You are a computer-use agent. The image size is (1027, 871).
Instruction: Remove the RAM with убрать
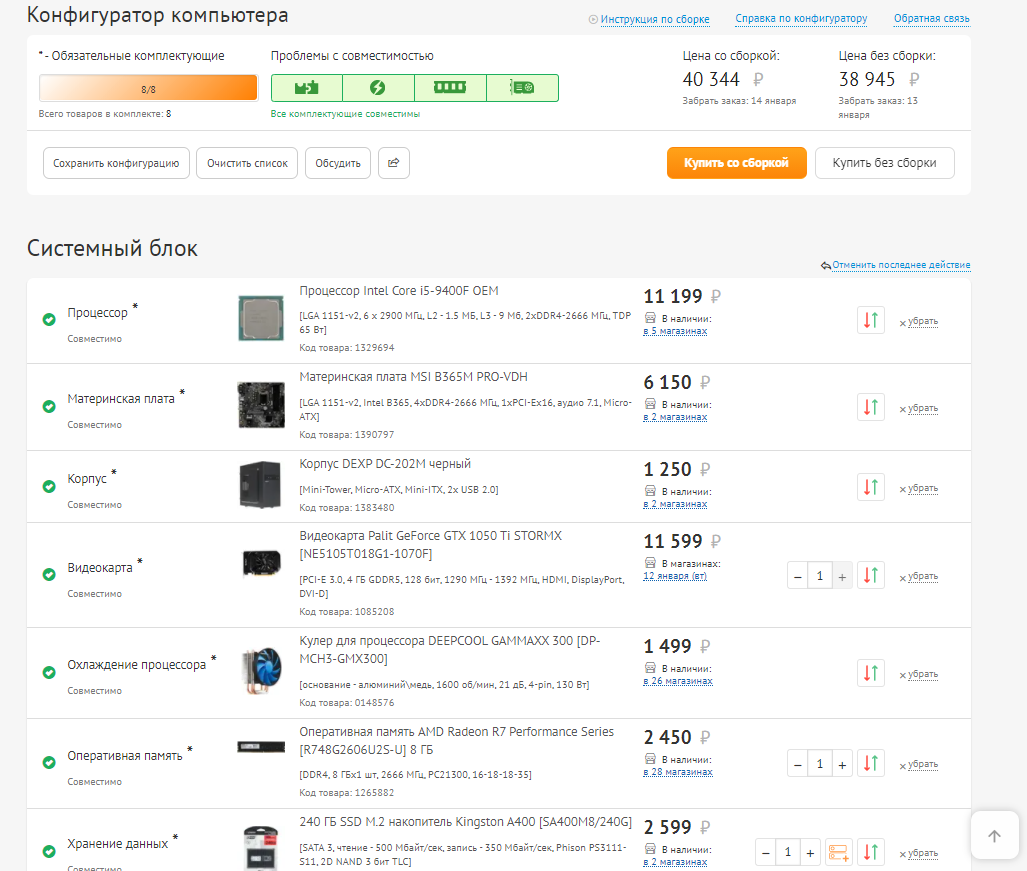[x=922, y=764]
